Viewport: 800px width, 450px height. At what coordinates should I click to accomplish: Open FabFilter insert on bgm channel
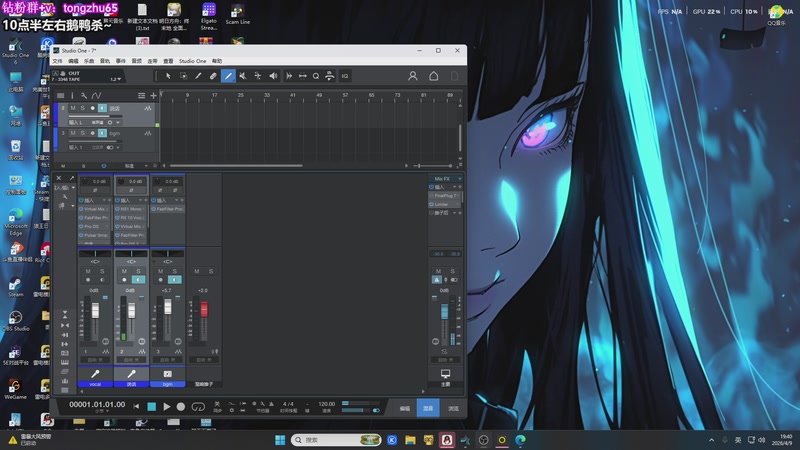pyautogui.click(x=168, y=209)
